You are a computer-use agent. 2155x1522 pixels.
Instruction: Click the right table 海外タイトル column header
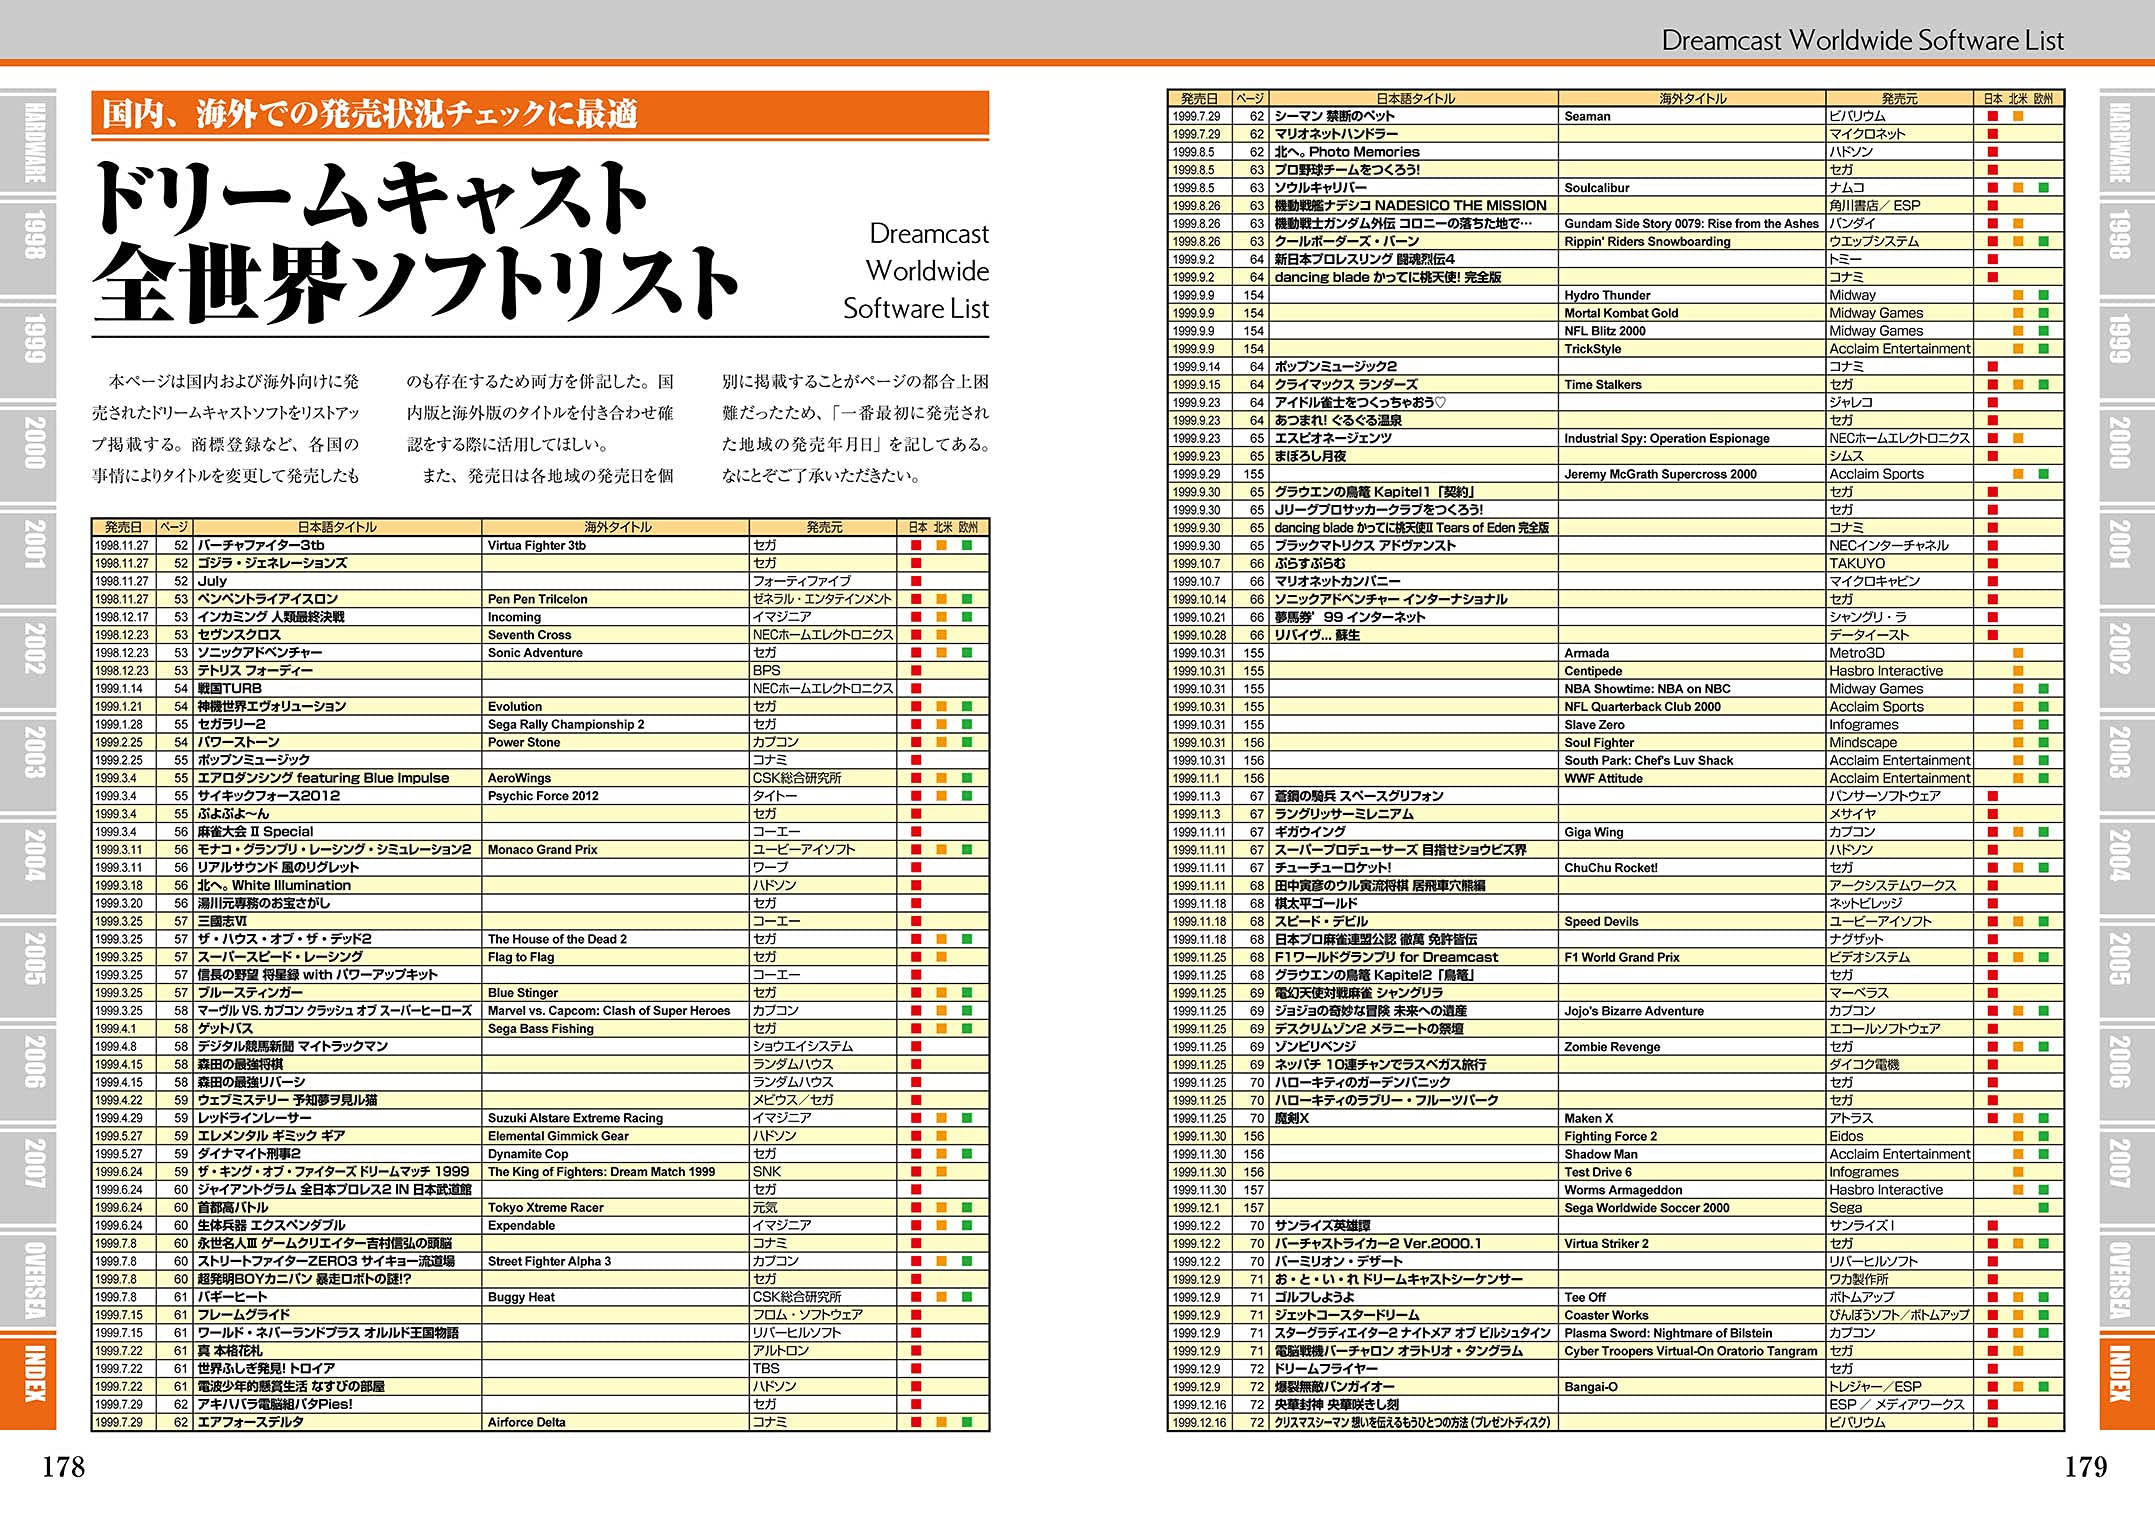1692,98
